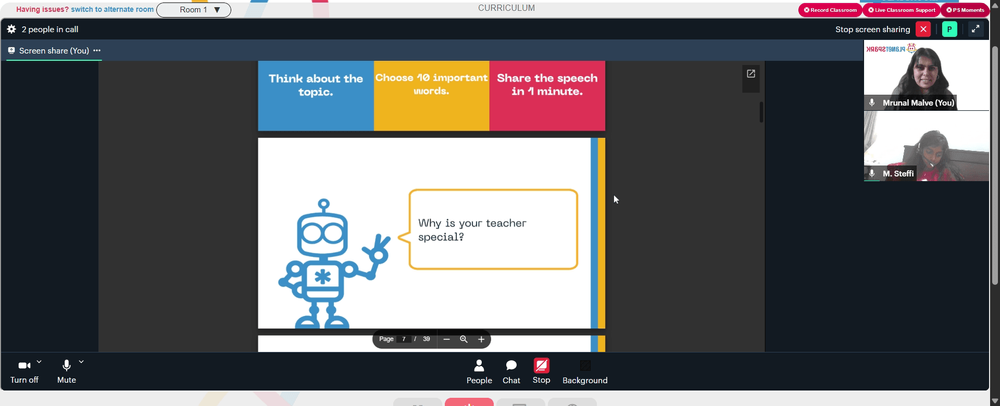
Task: Click Record Classroom button
Action: point(830,10)
